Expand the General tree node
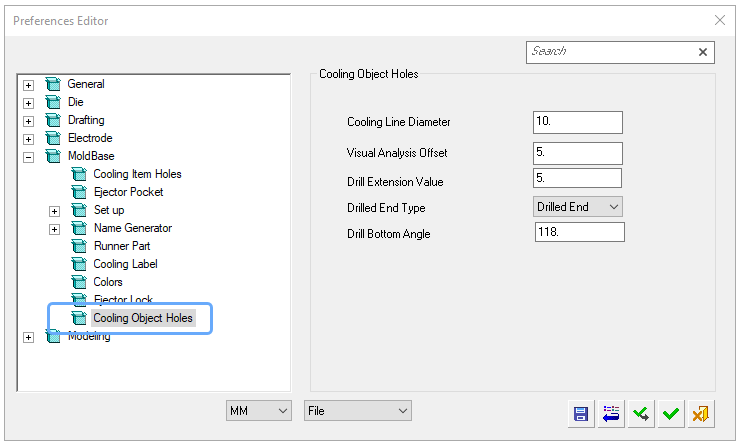This screenshot has height=445, width=740. (28, 85)
